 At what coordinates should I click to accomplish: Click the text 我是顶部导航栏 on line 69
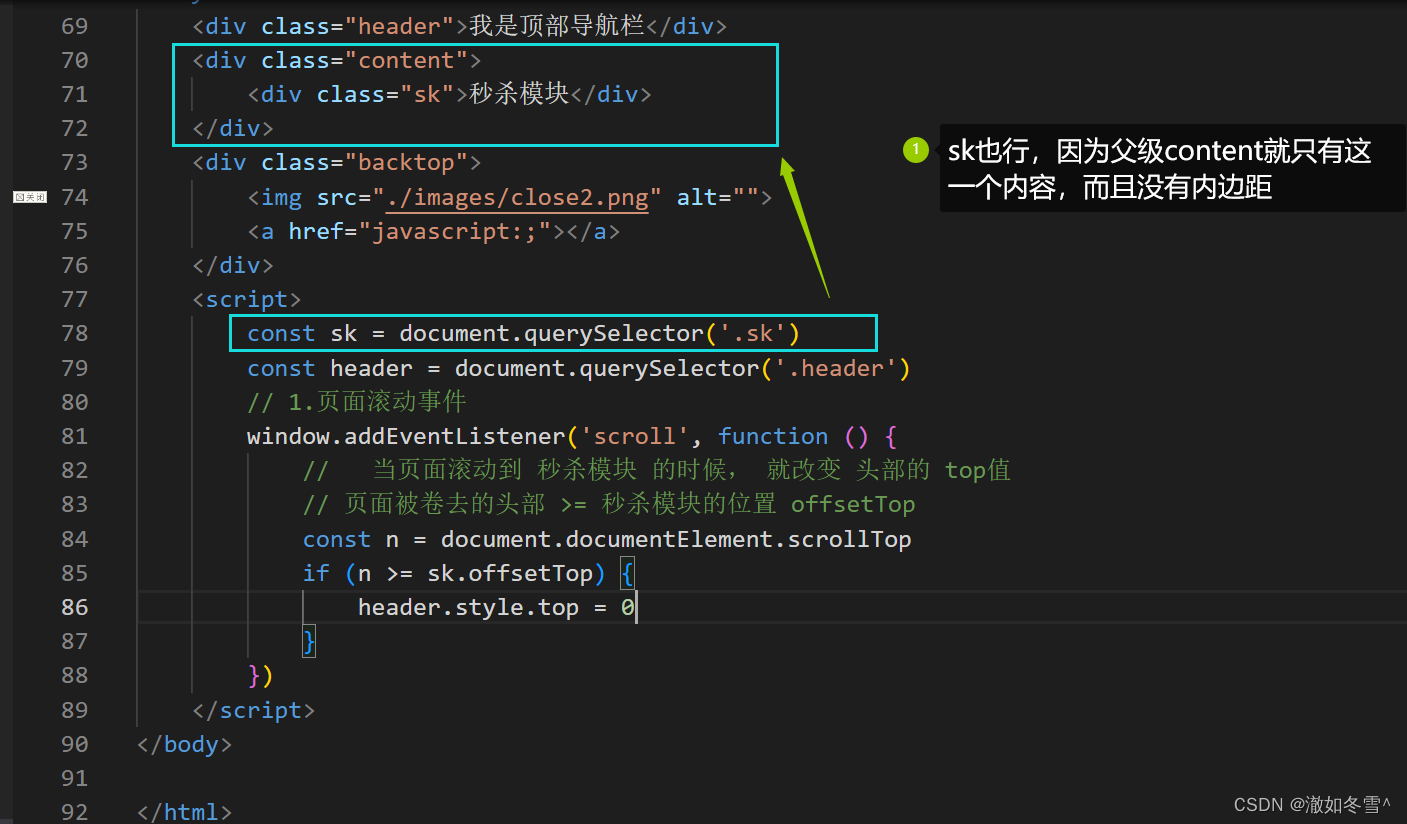point(557,26)
